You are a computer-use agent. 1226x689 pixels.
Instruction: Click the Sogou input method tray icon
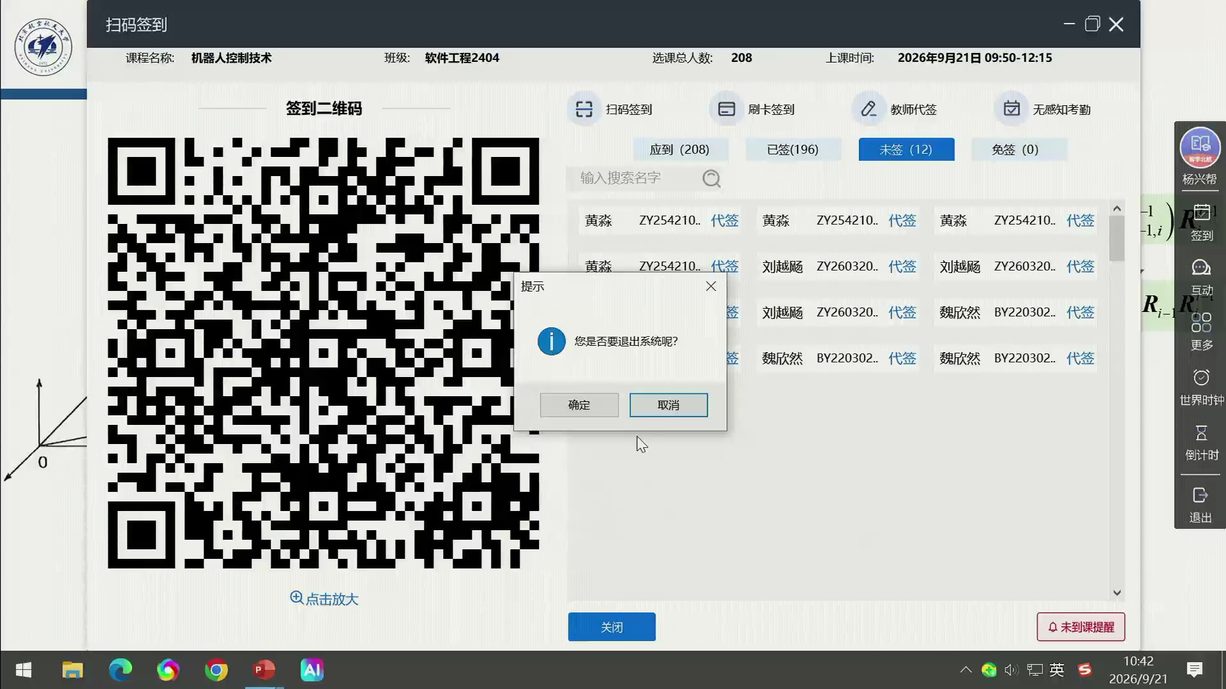pyautogui.click(x=1084, y=670)
